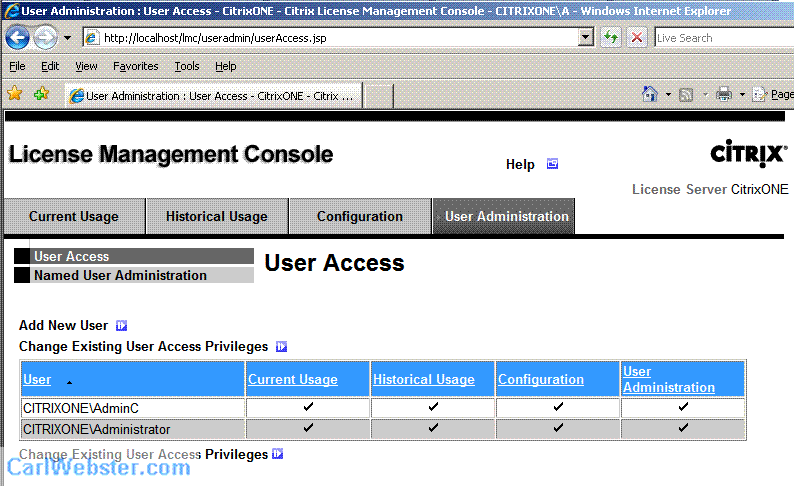The image size is (794, 486).
Task: Click the Citrix logo
Action: tap(749, 153)
